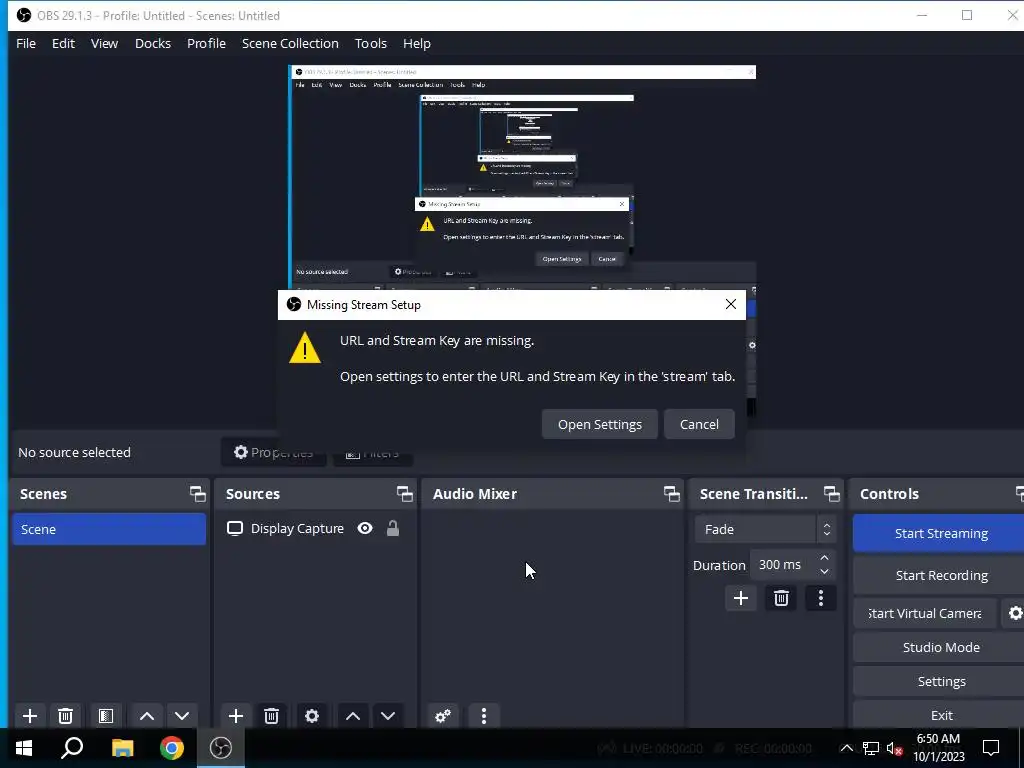Open Google Chrome from taskbar
1024x768 pixels.
coord(172,748)
